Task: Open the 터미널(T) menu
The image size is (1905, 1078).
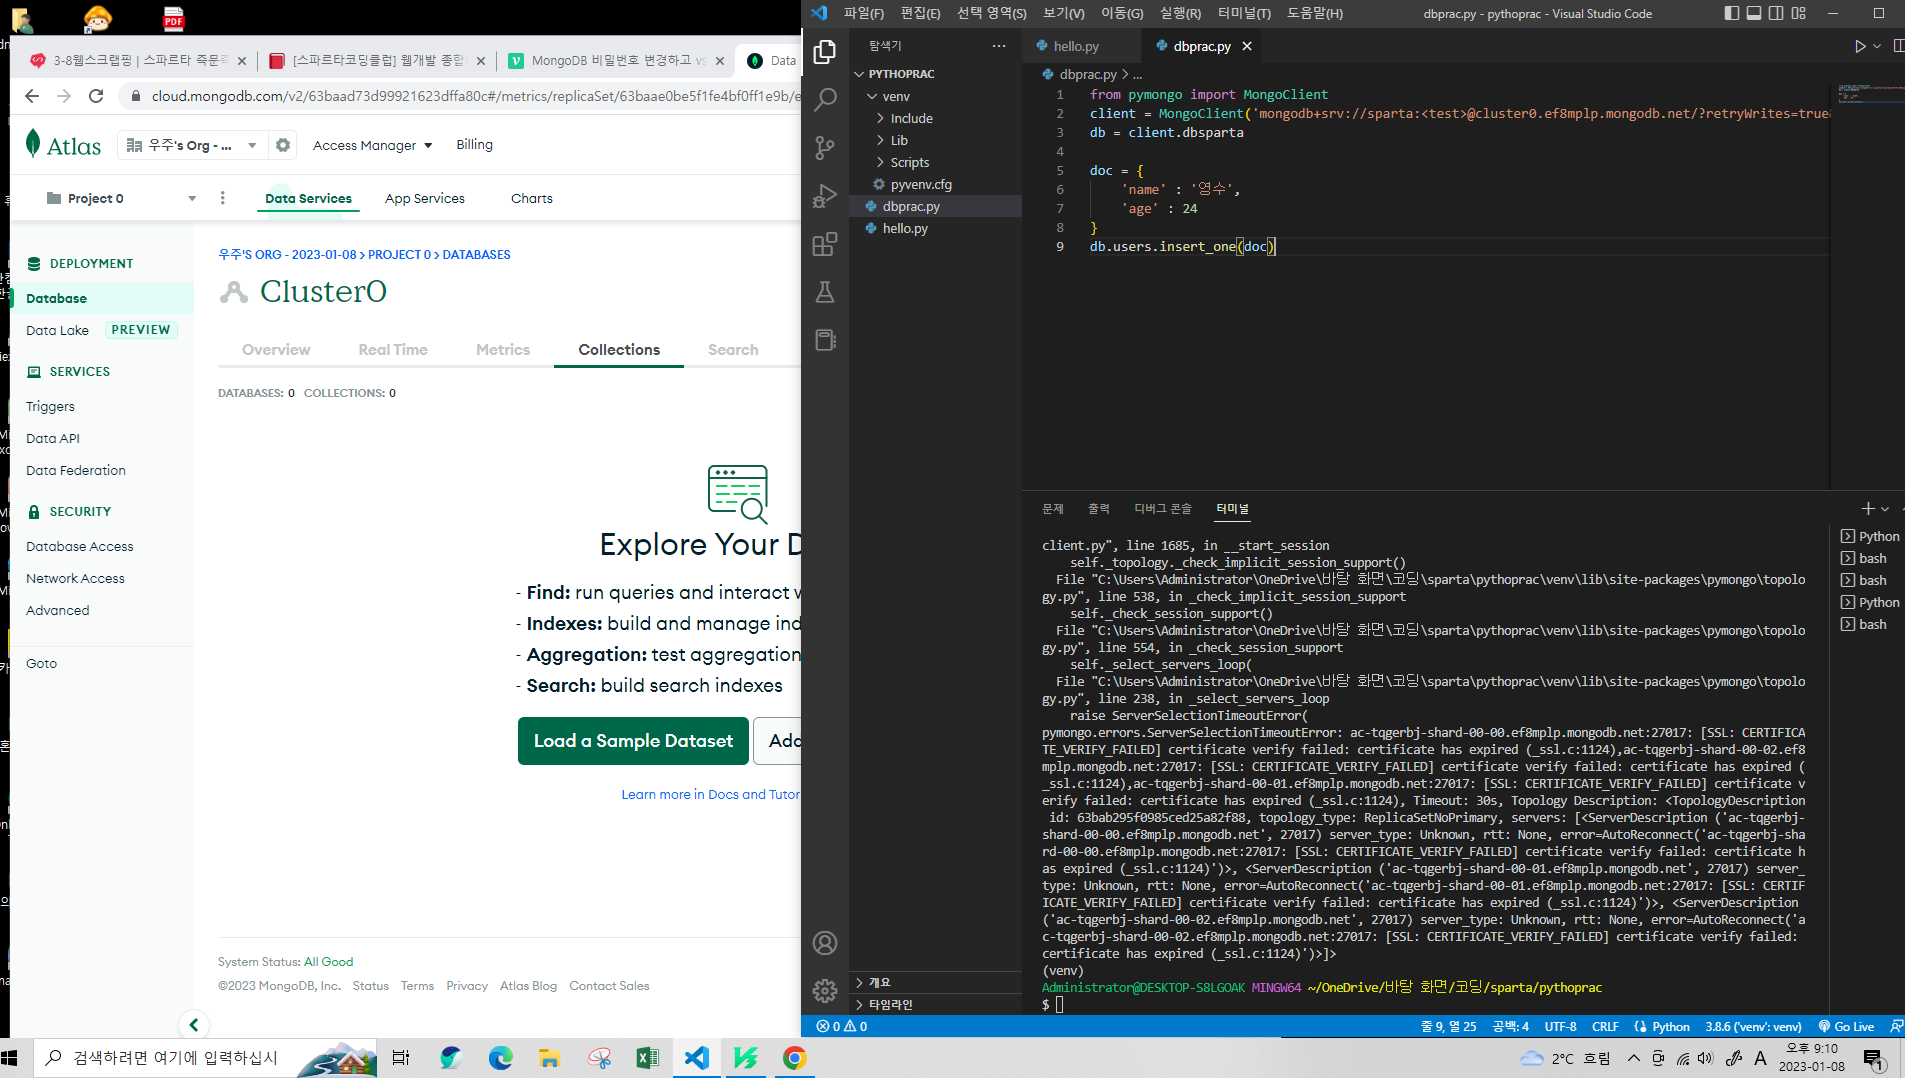Action: click(1244, 13)
